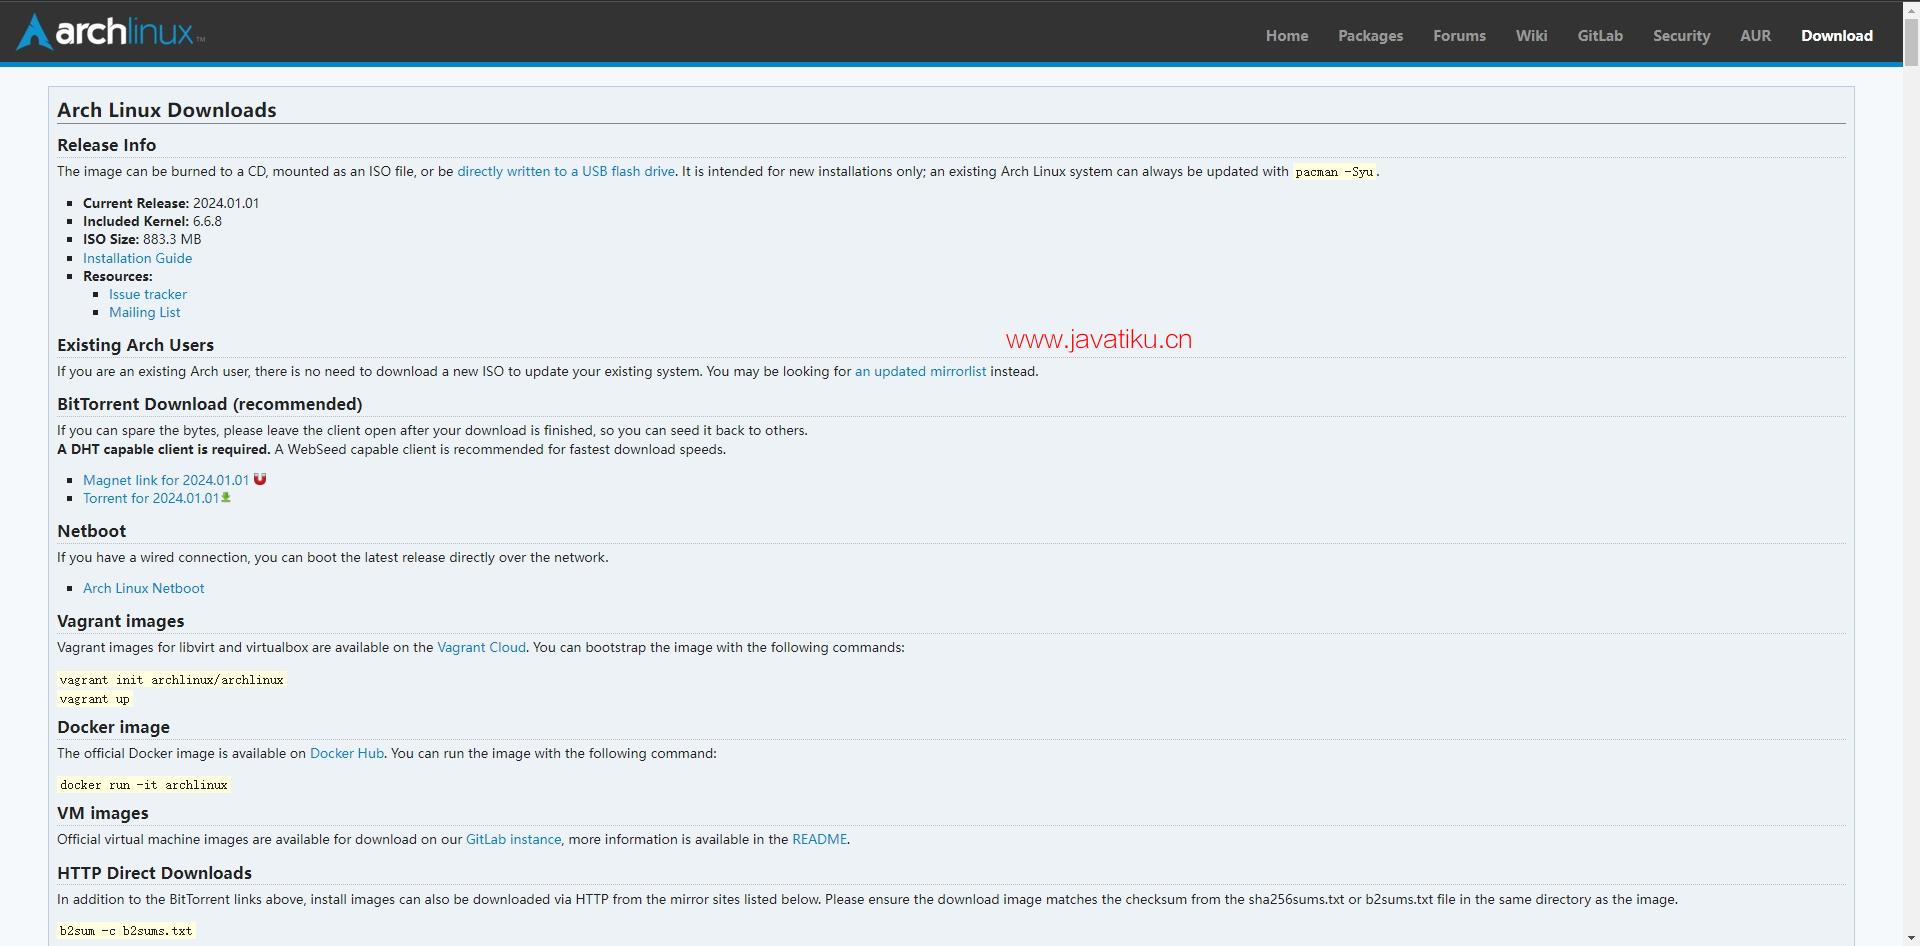Open the Vagrant Cloud link

[481, 647]
